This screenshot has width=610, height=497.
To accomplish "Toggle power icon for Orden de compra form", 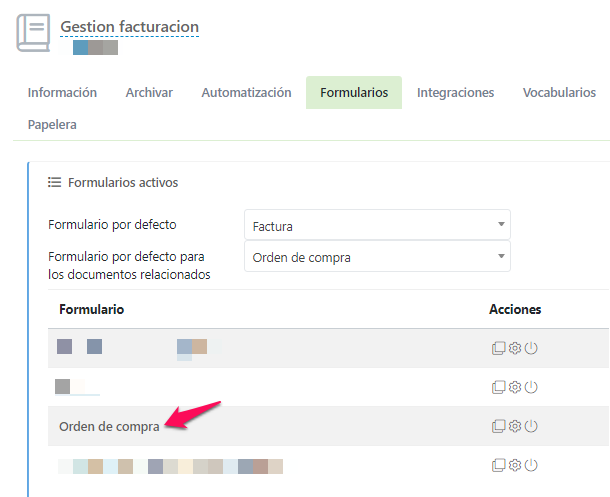I will tap(531, 426).
